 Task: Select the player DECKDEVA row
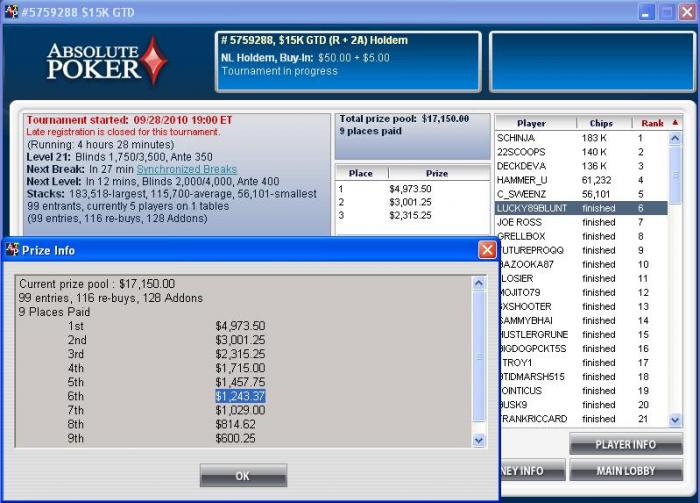tap(581, 166)
